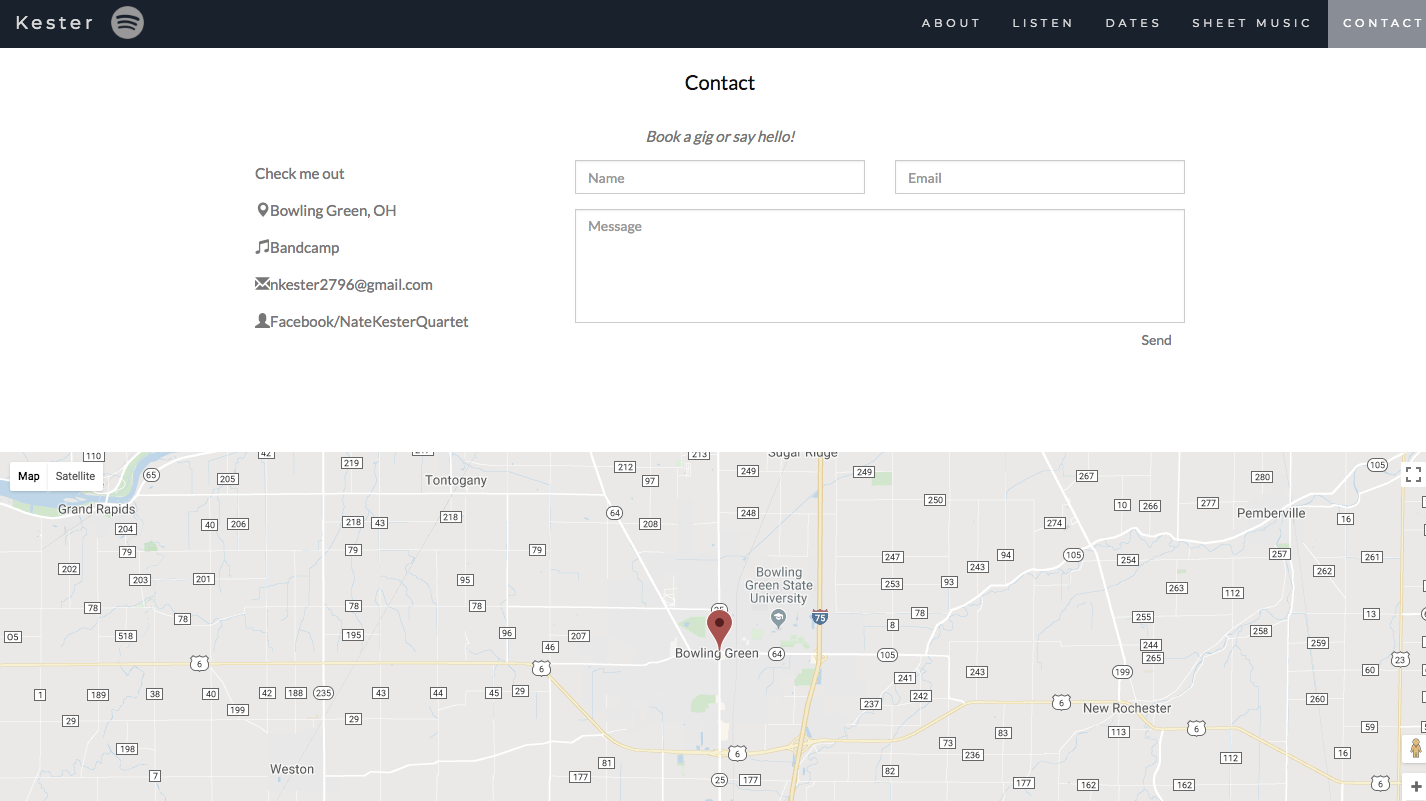
Task: Open the Bandcamp link
Action: coord(305,248)
